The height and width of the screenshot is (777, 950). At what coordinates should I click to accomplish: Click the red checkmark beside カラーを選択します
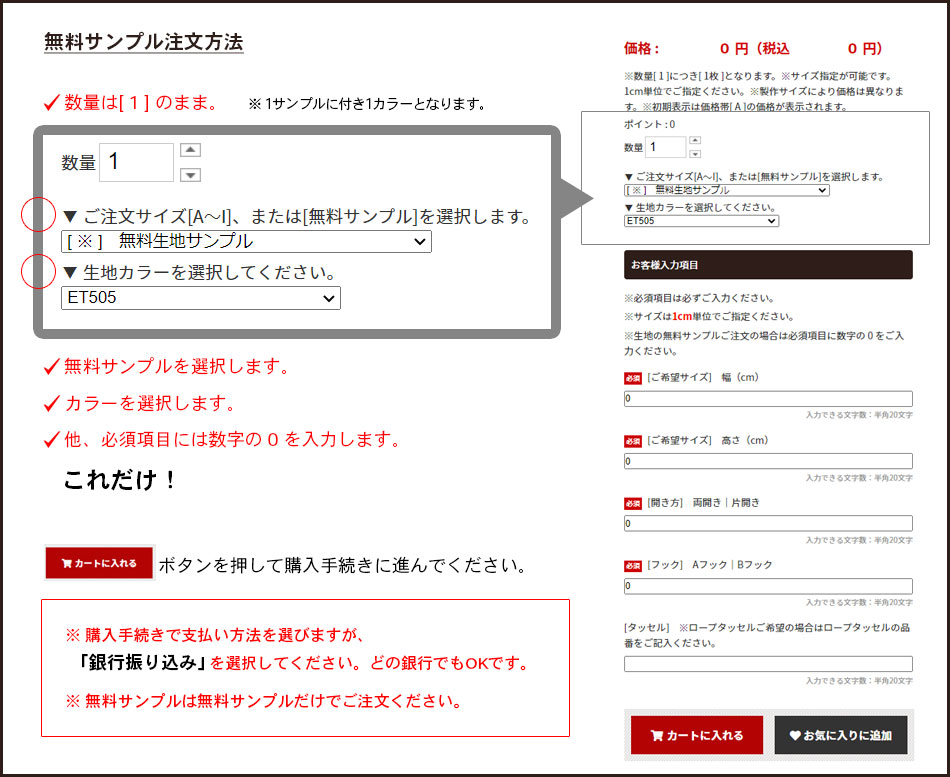click(x=53, y=404)
